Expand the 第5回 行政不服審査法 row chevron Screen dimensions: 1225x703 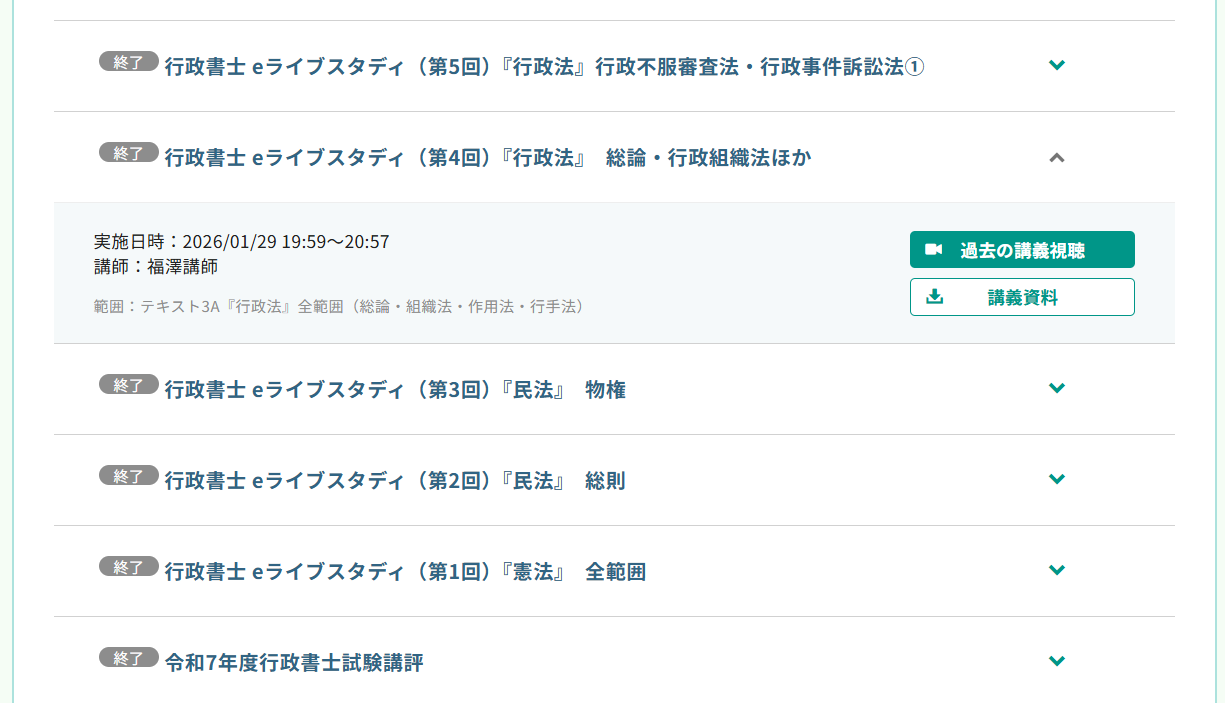(x=1057, y=66)
